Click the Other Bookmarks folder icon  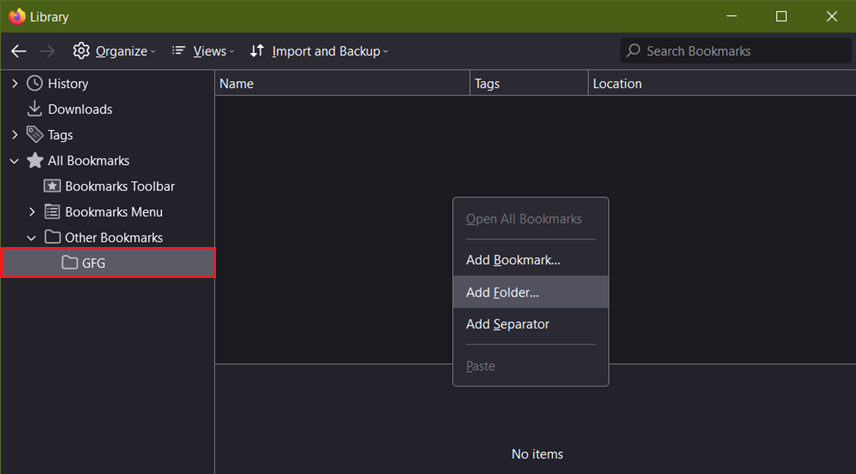52,237
